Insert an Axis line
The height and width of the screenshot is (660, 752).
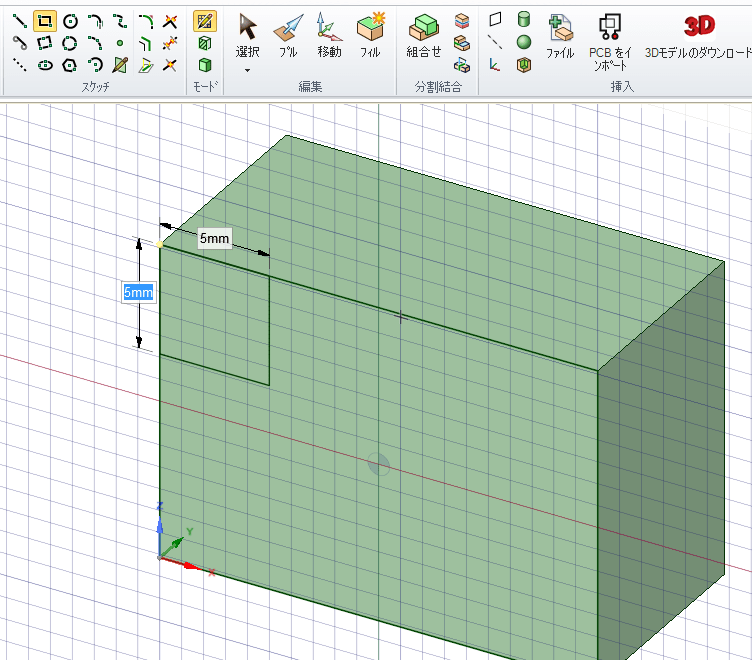pyautogui.click(x=495, y=42)
